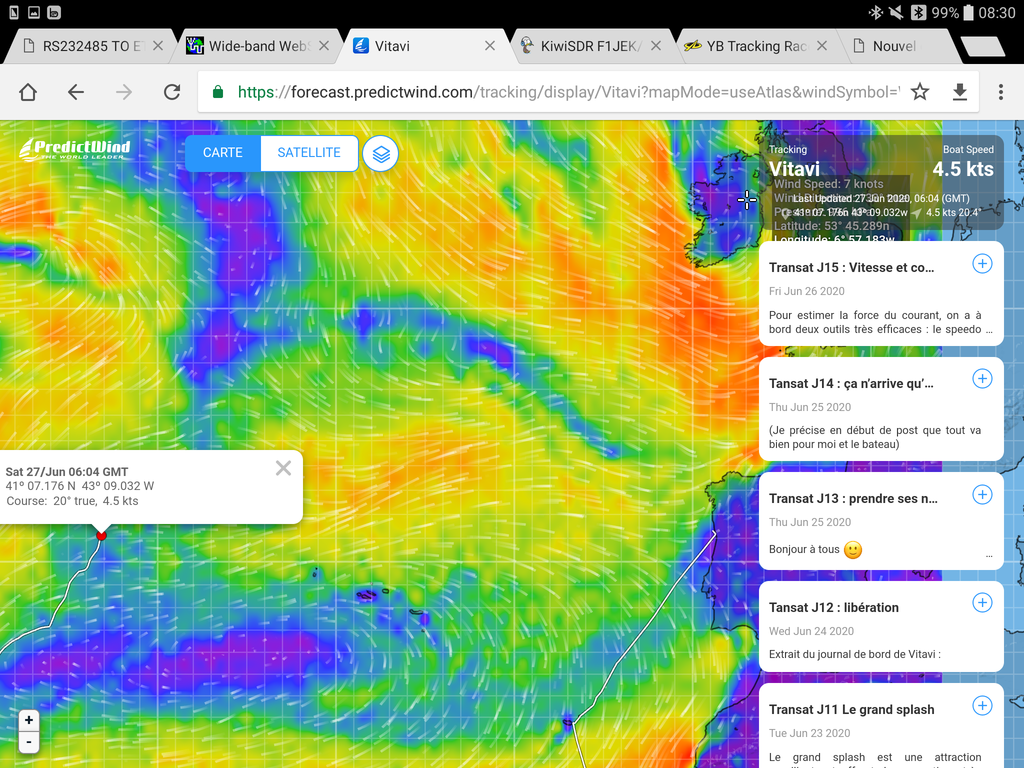The width and height of the screenshot is (1024, 768).
Task: Switch map to CARTE view
Action: click(223, 153)
